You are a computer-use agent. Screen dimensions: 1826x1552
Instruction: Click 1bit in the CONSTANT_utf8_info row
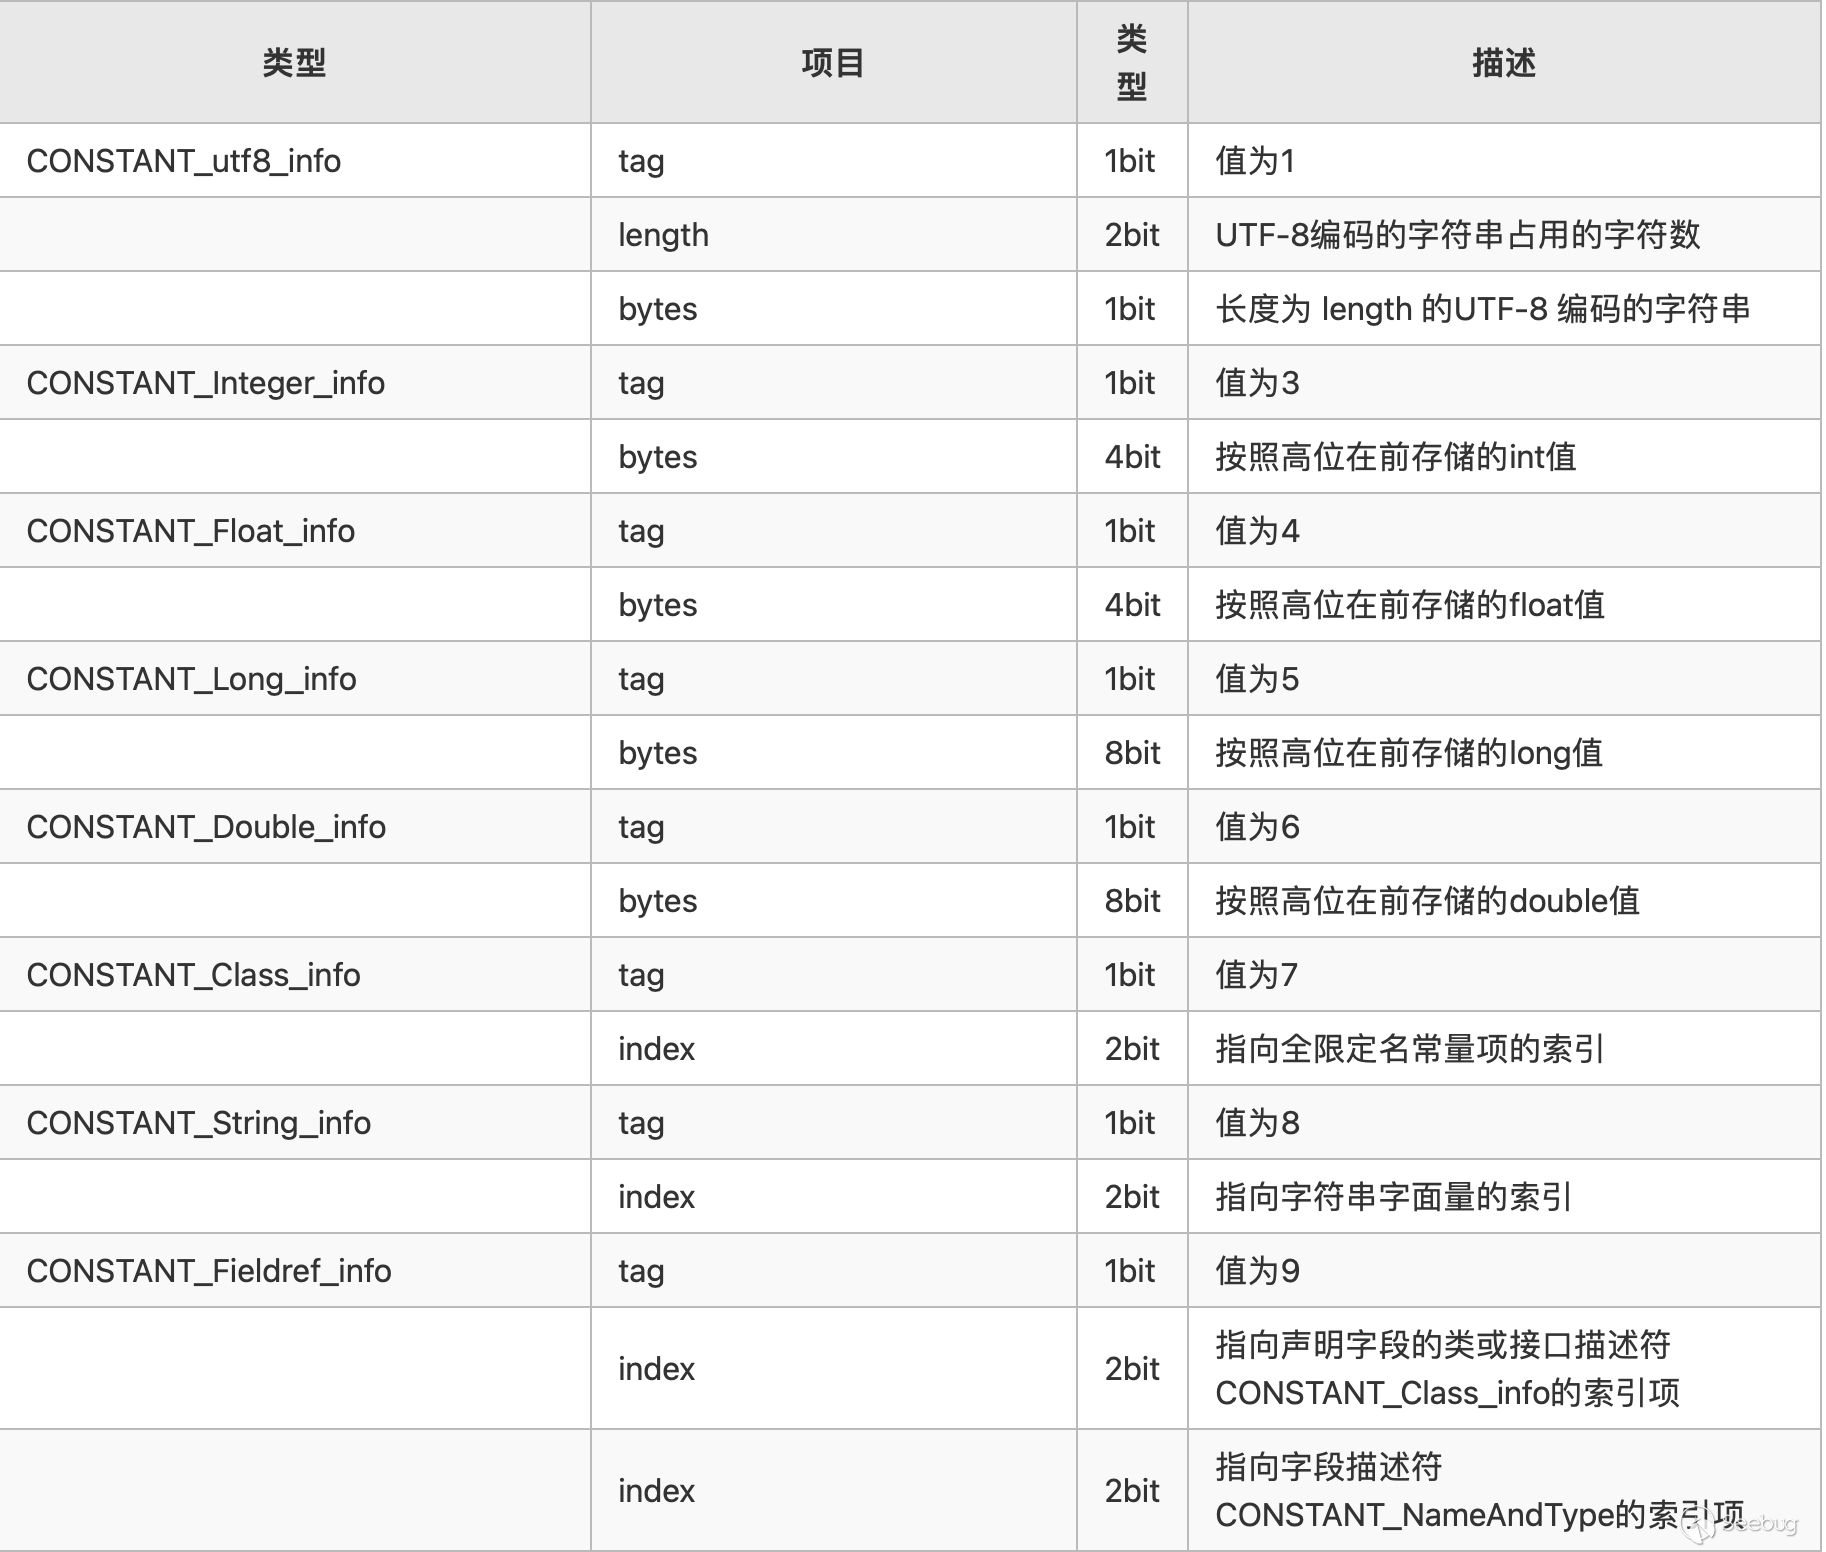click(x=1130, y=161)
